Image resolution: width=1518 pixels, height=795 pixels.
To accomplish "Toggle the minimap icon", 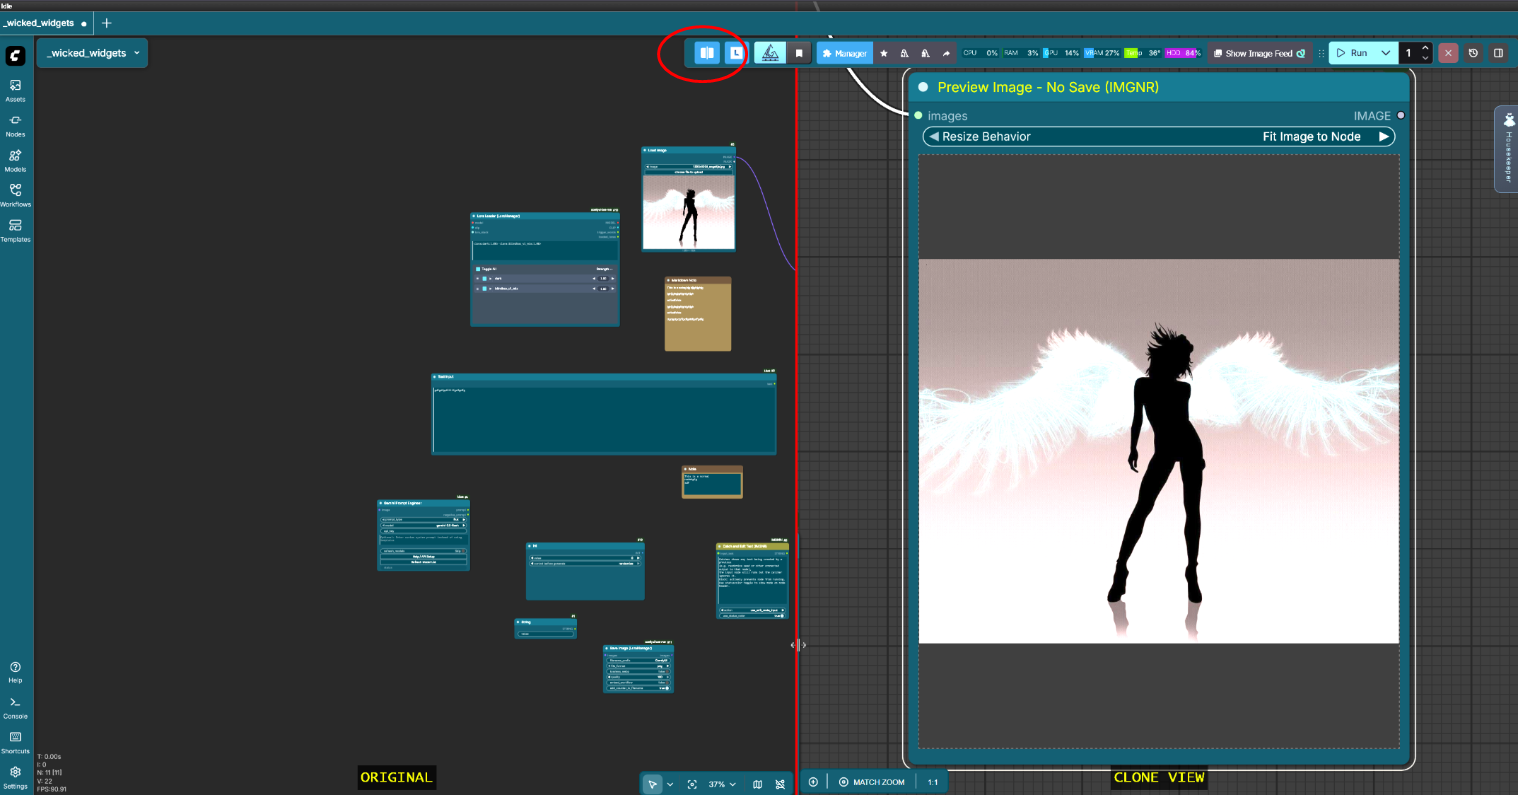I will coord(757,784).
